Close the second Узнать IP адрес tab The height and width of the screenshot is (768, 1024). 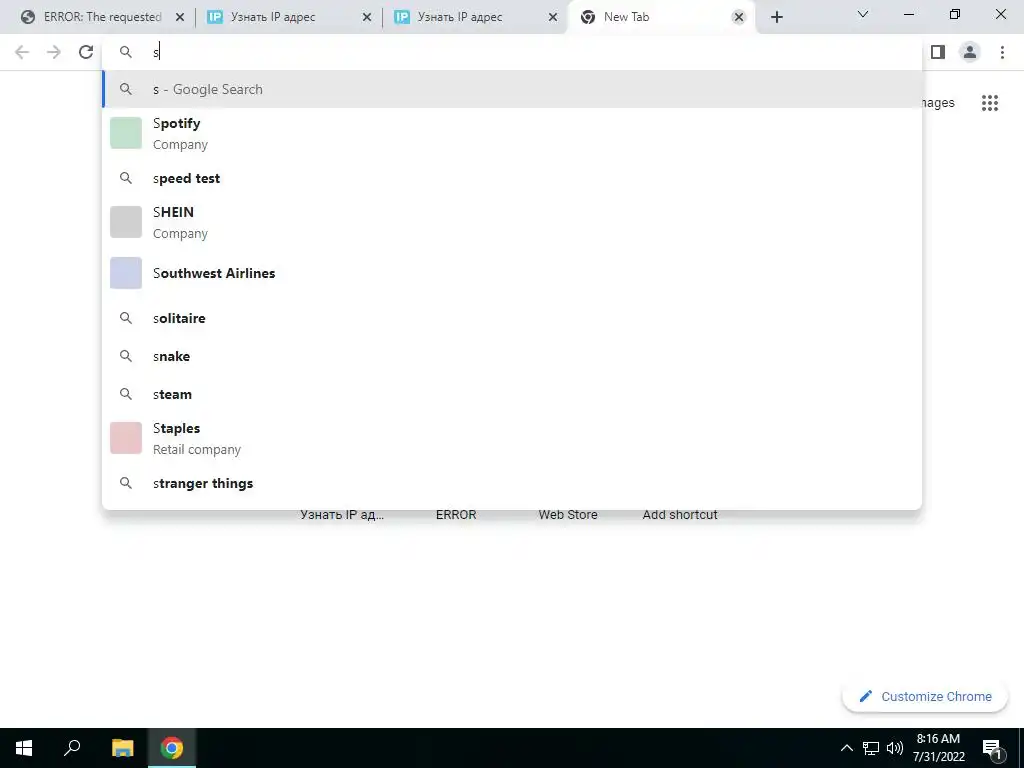552,17
